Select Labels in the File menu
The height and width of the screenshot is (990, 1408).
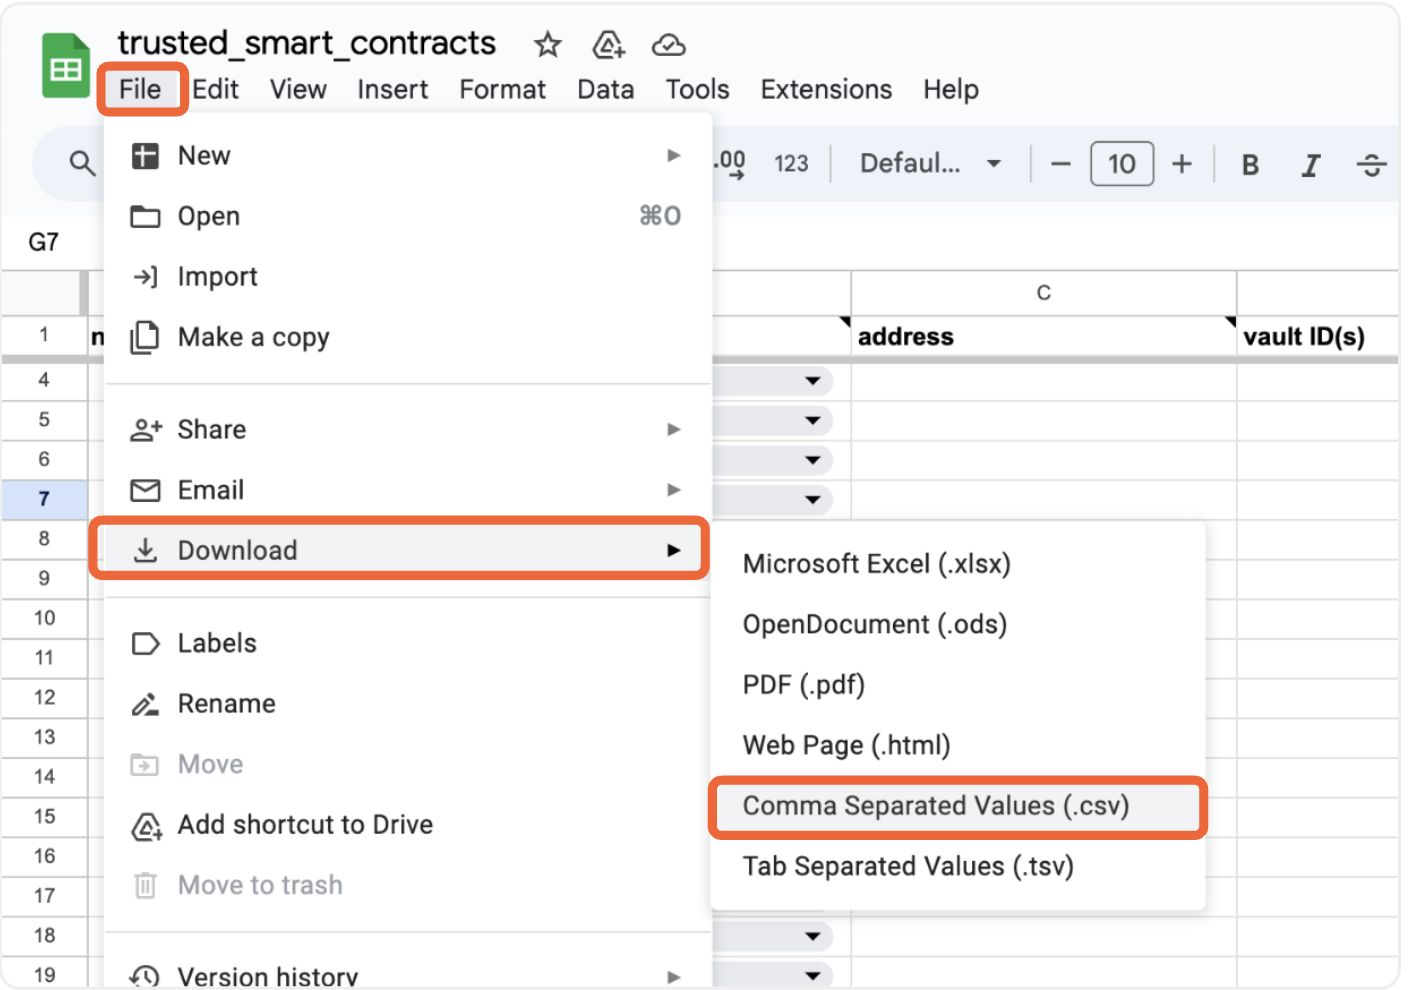[x=408, y=643]
